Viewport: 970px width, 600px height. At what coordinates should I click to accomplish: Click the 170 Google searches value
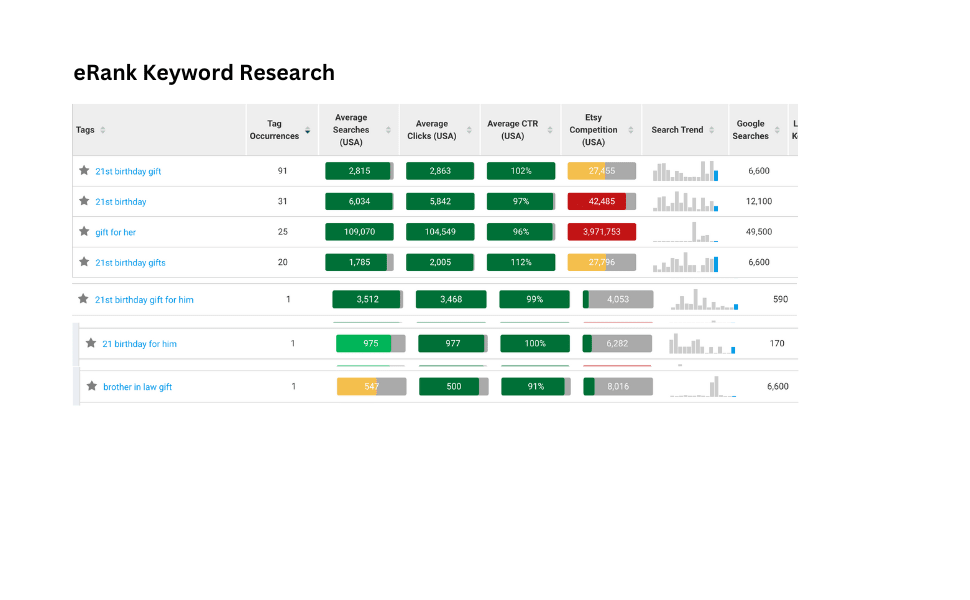point(777,343)
